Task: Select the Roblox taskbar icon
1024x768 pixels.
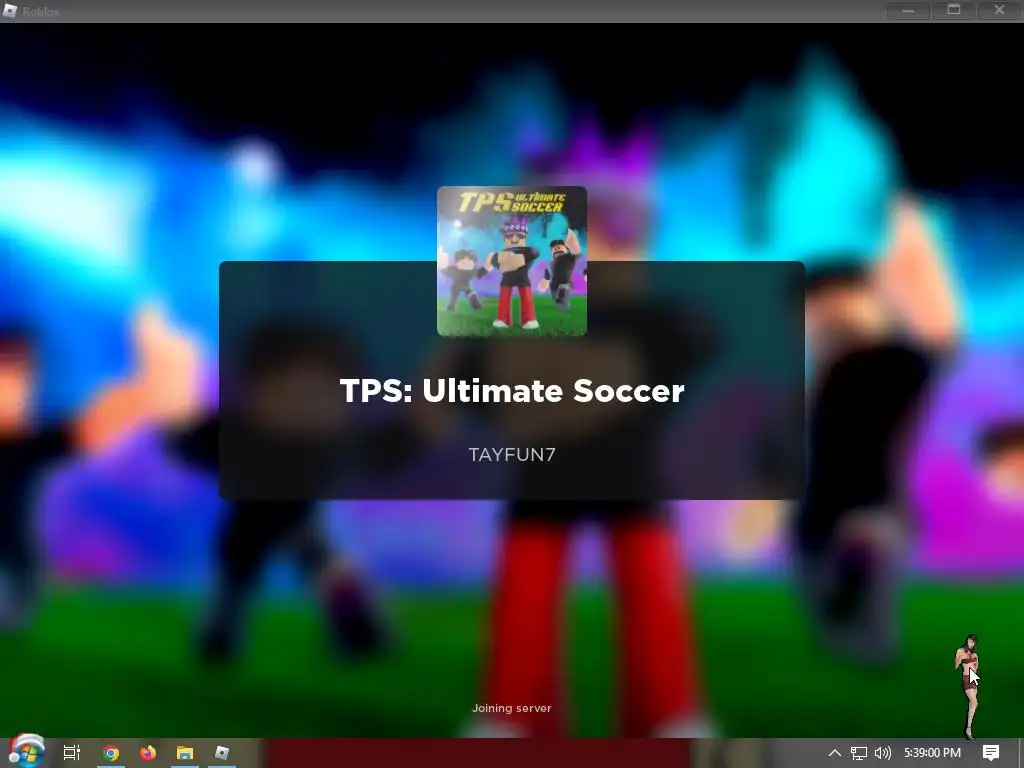Action: coord(222,753)
